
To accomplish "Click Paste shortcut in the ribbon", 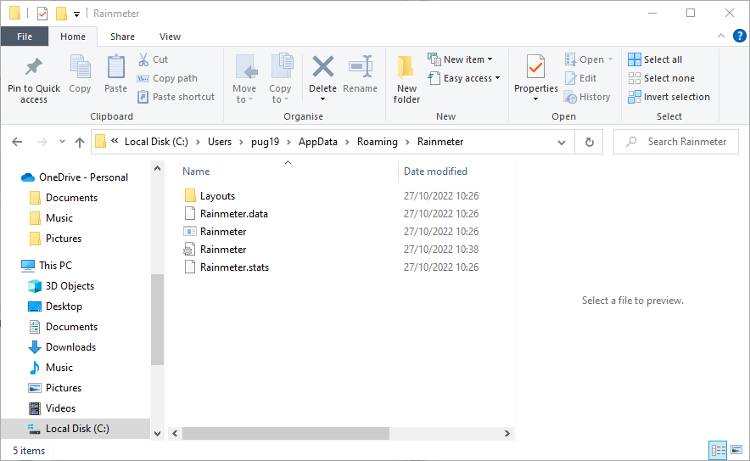I will pyautogui.click(x=176, y=97).
